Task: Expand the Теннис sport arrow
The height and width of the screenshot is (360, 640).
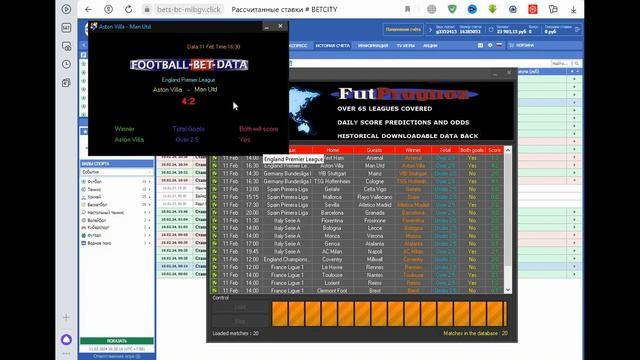Action: click(x=149, y=189)
